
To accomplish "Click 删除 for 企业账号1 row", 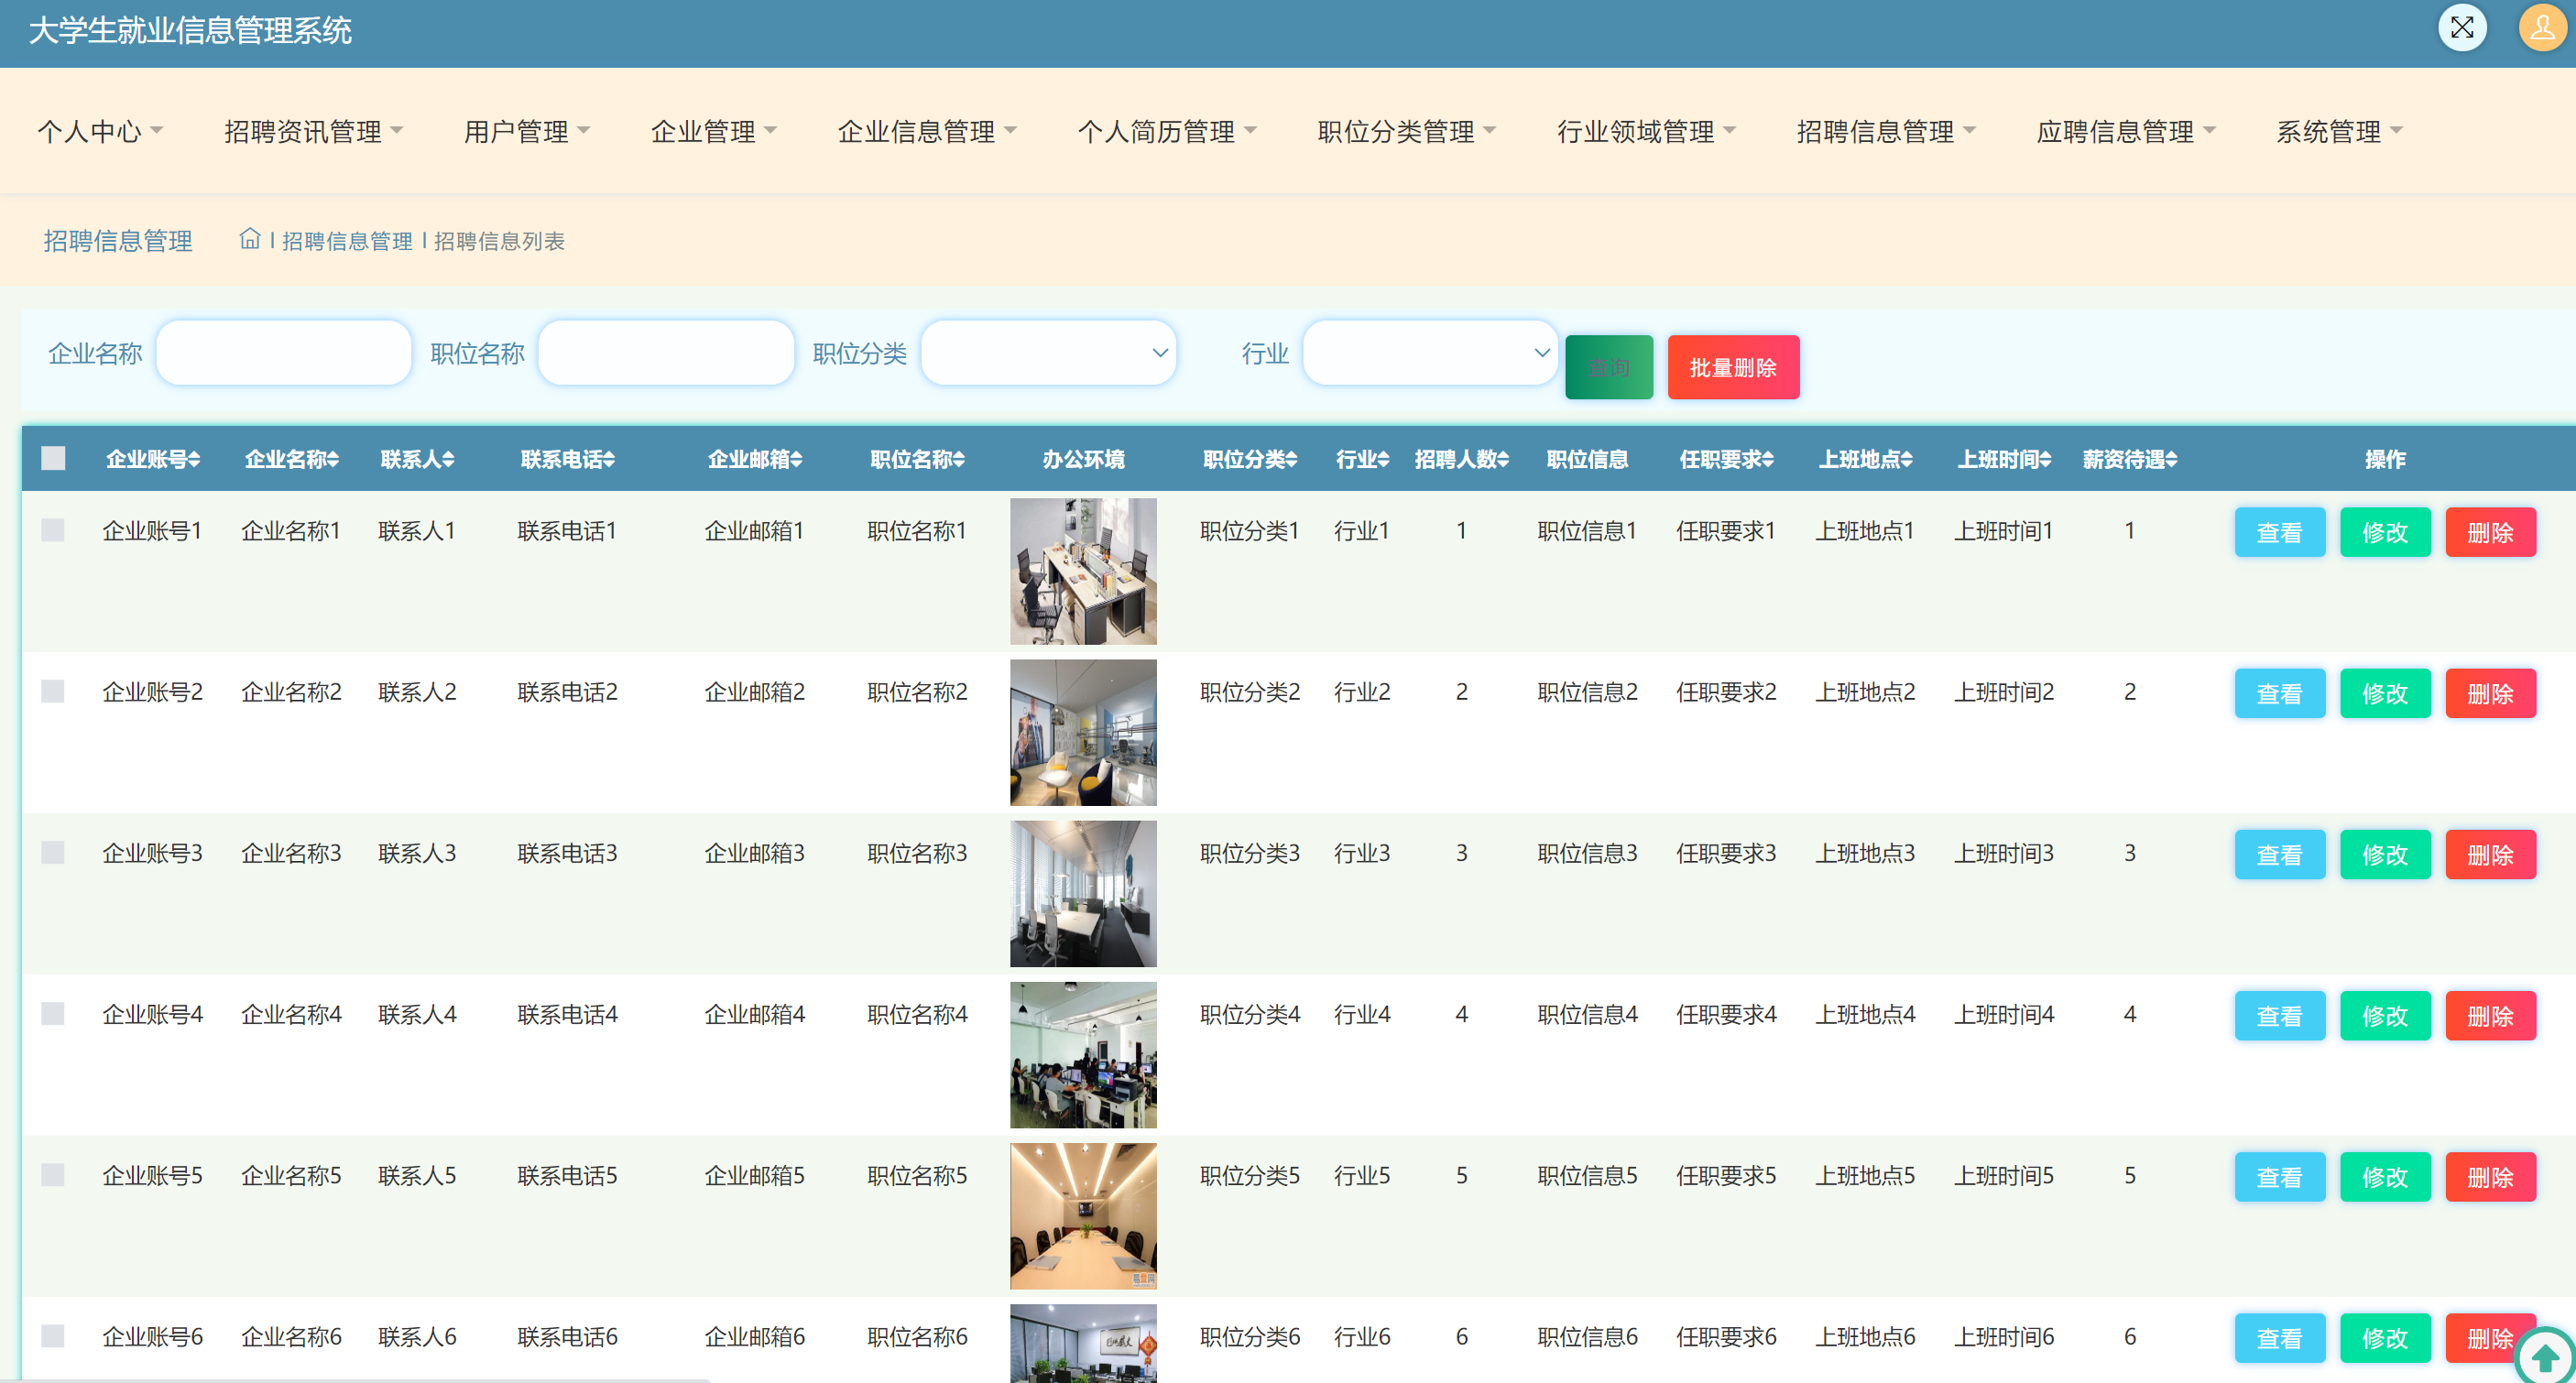I will [x=2490, y=532].
